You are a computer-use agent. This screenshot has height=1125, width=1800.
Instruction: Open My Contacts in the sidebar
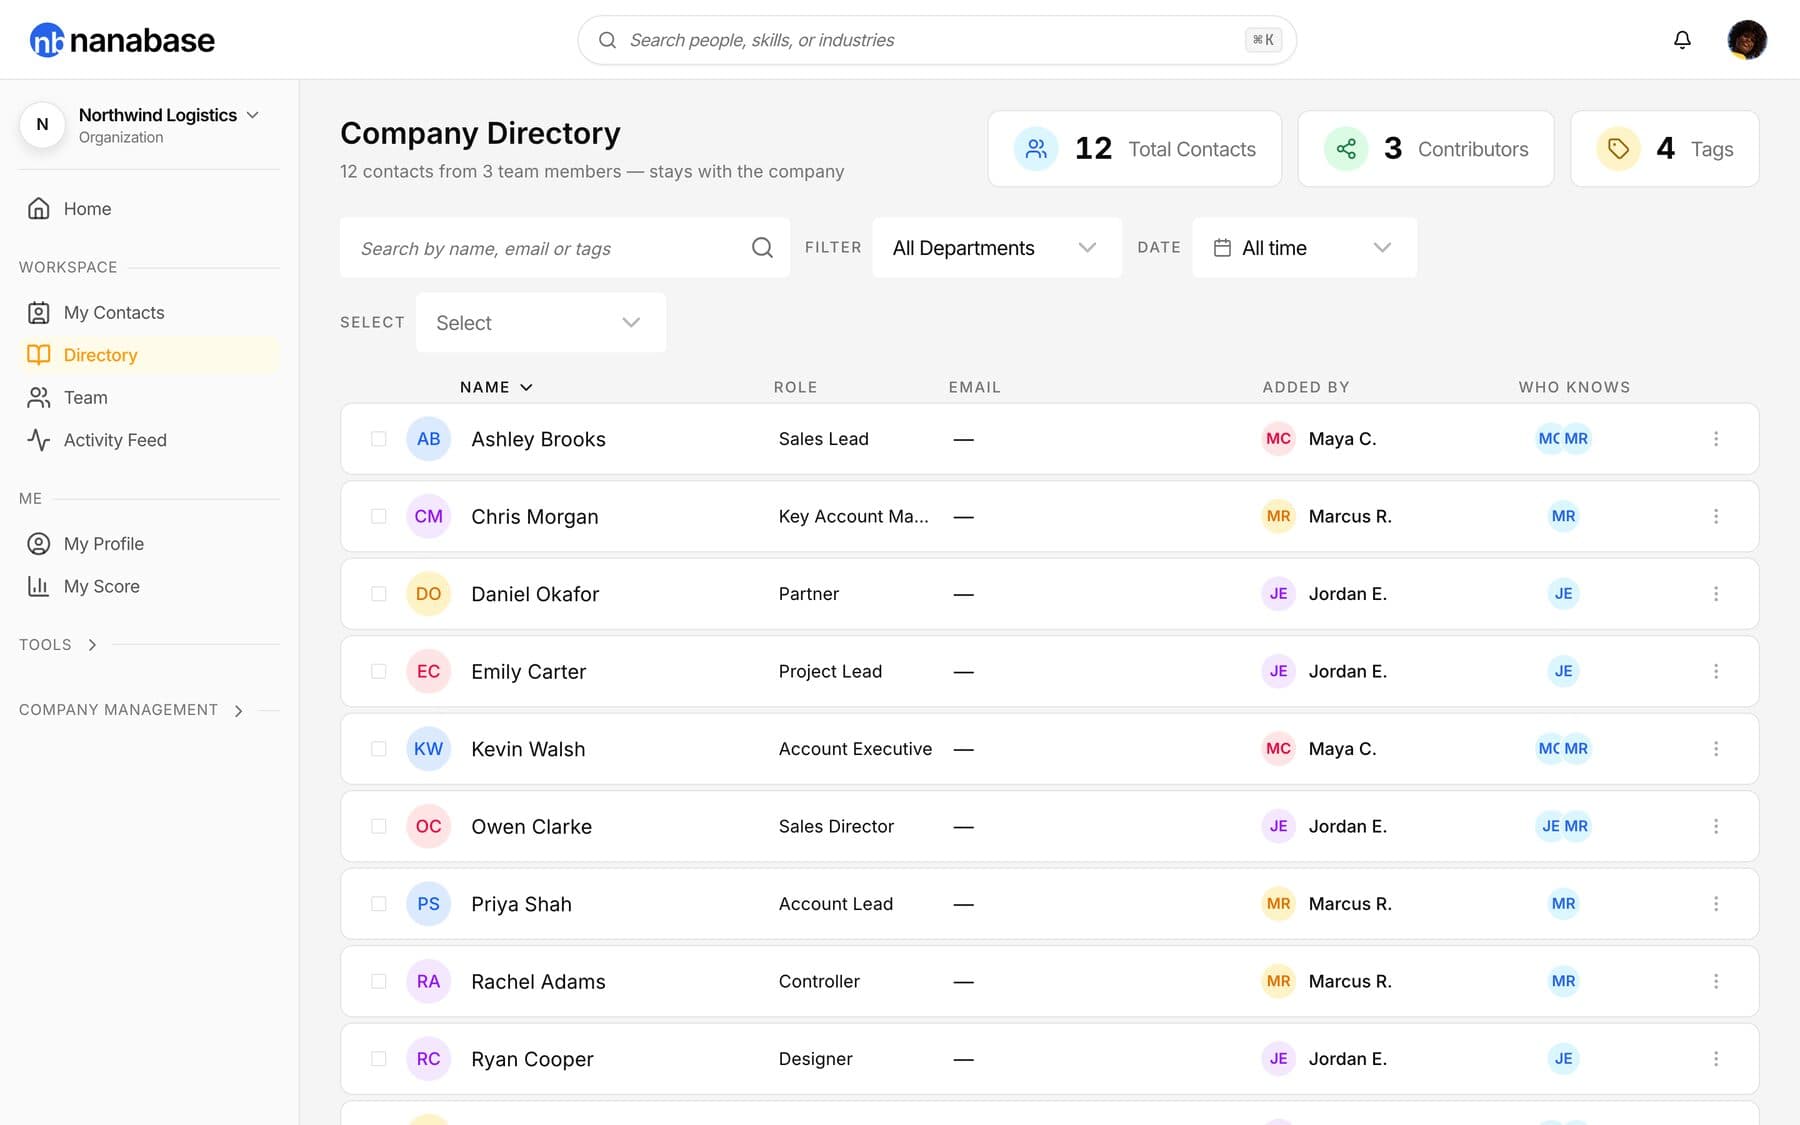[150, 313]
